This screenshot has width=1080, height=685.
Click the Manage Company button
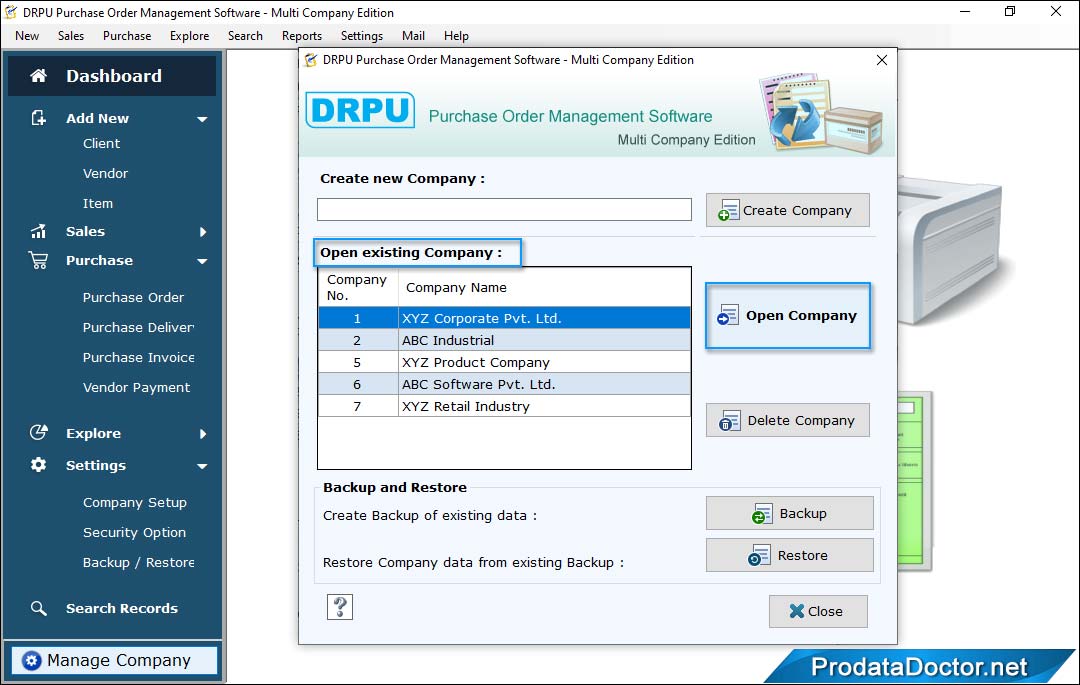coord(114,661)
